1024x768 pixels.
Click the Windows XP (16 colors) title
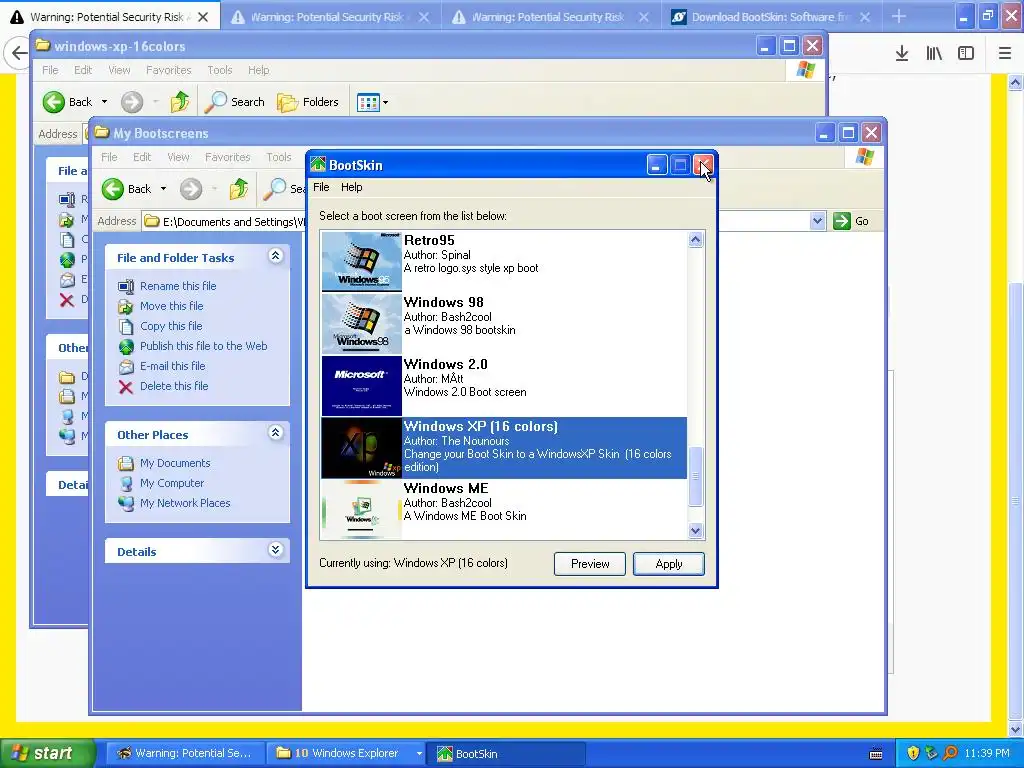pyautogui.click(x=481, y=426)
